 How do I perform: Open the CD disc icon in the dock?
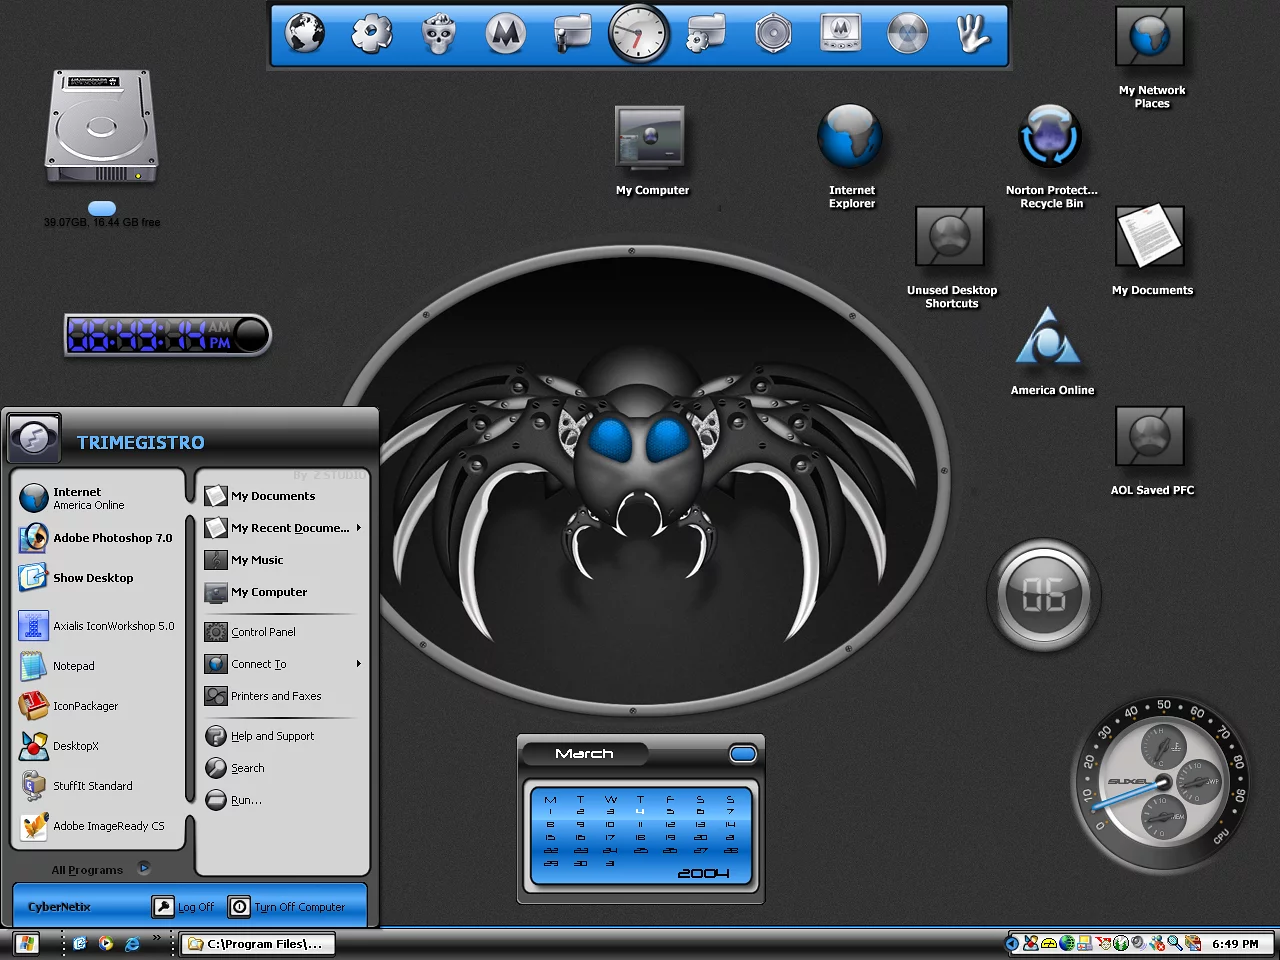[907, 34]
